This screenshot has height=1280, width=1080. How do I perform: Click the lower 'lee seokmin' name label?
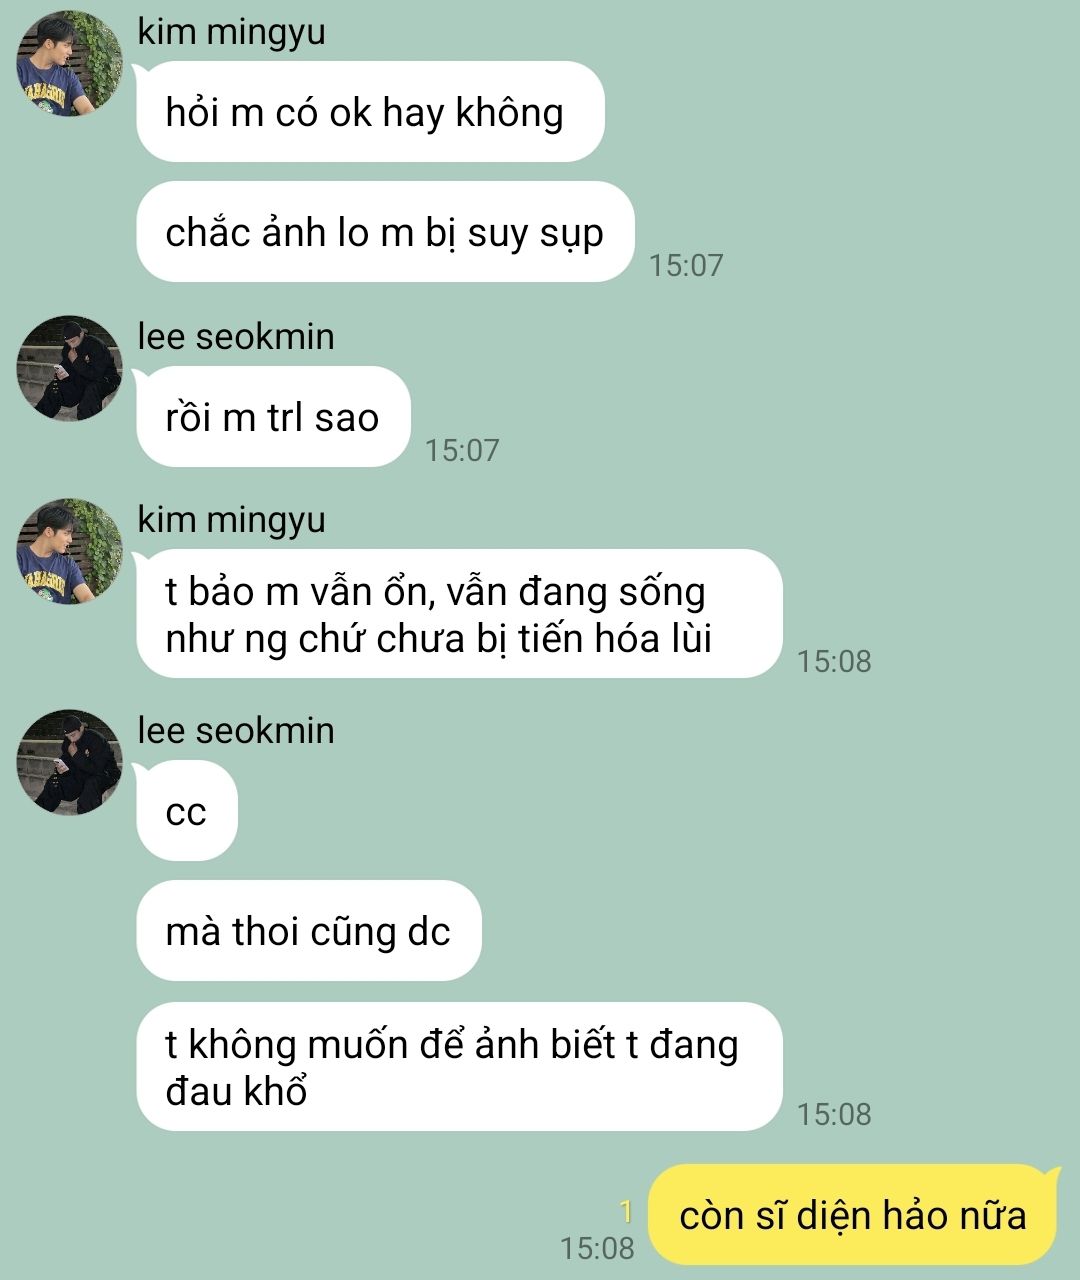pyautogui.click(x=236, y=730)
